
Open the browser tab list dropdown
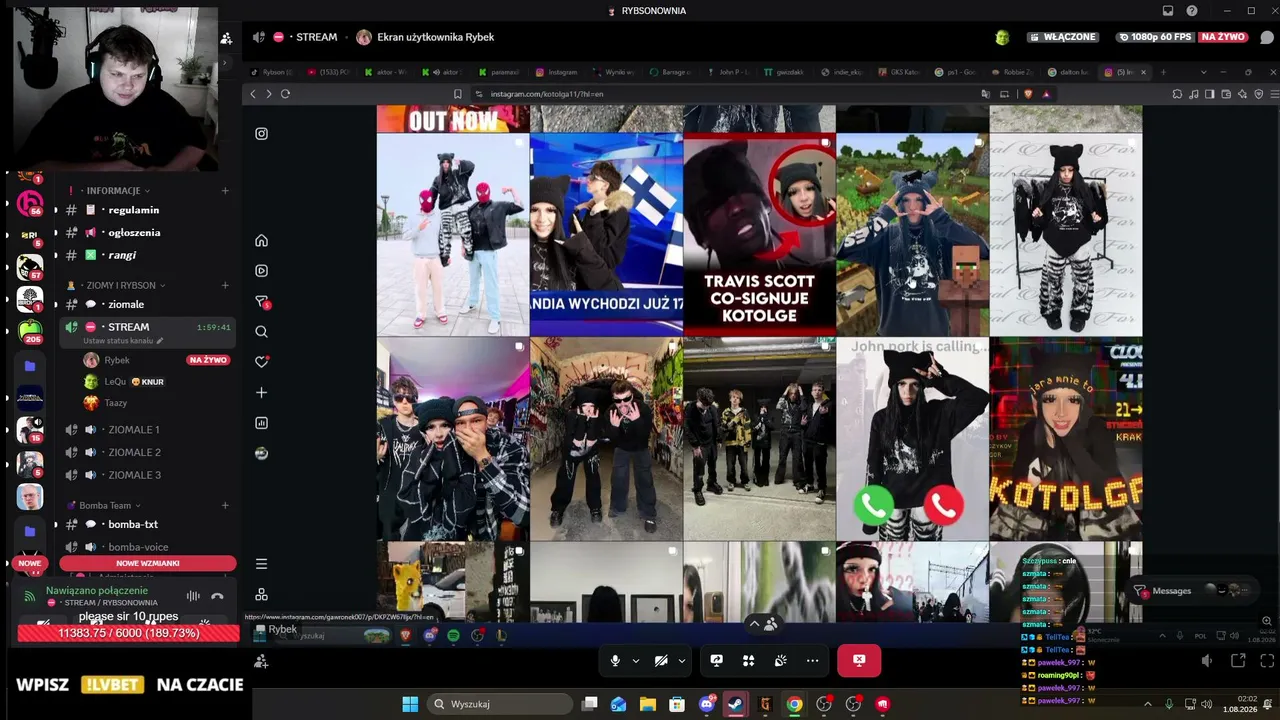(1203, 72)
